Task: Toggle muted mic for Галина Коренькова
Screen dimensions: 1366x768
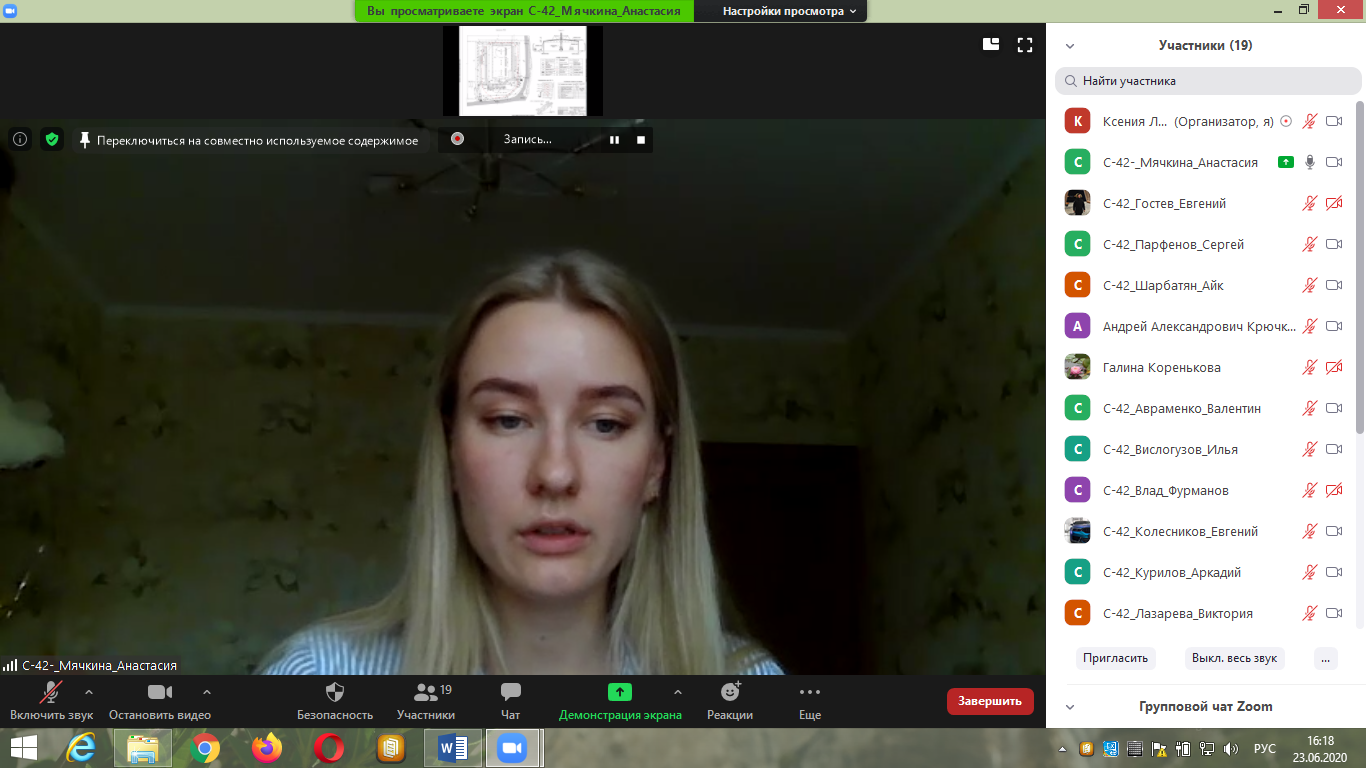Action: pyautogui.click(x=1310, y=367)
